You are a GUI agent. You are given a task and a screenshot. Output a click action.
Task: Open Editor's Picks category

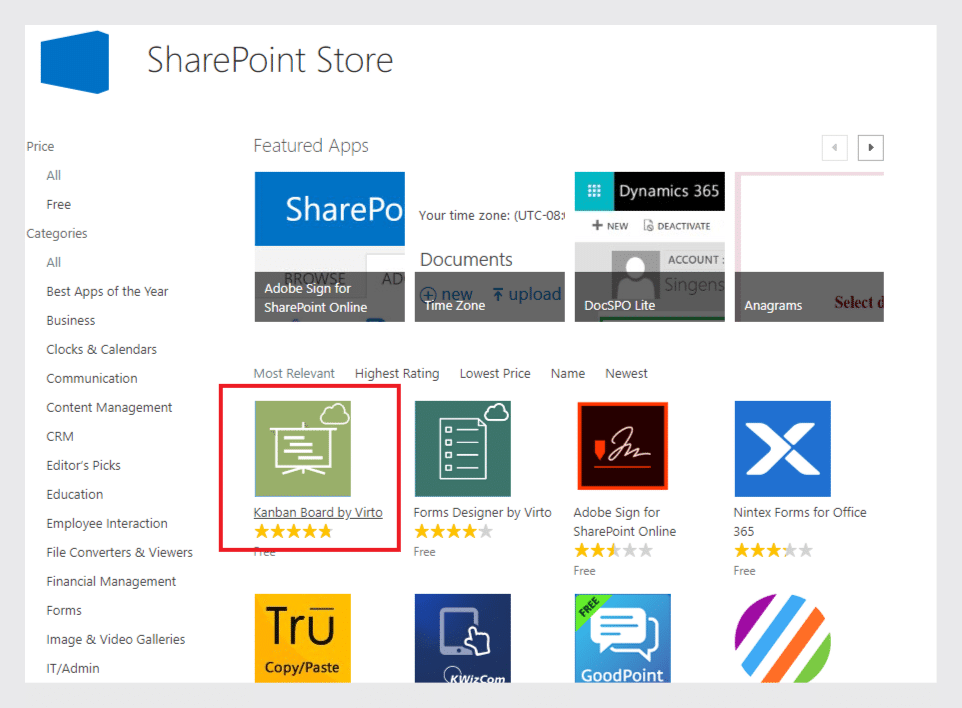pos(83,465)
